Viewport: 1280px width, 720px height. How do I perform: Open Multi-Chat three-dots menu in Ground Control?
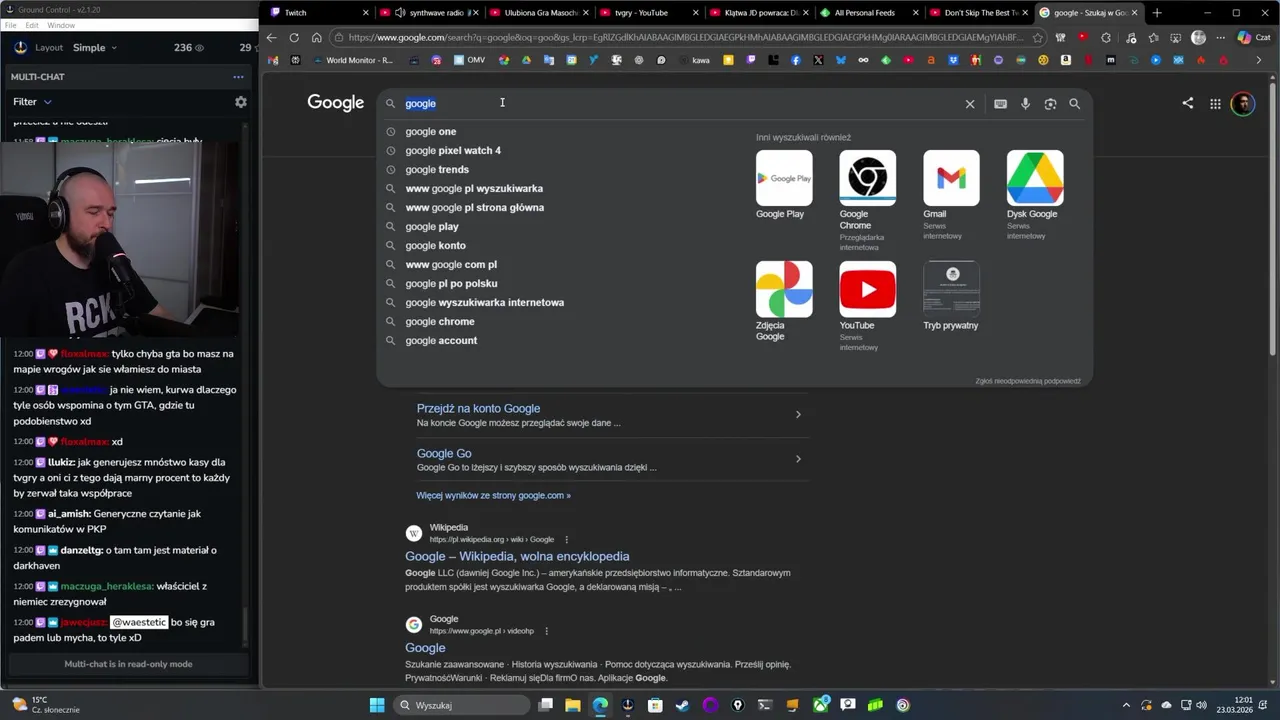[x=238, y=77]
